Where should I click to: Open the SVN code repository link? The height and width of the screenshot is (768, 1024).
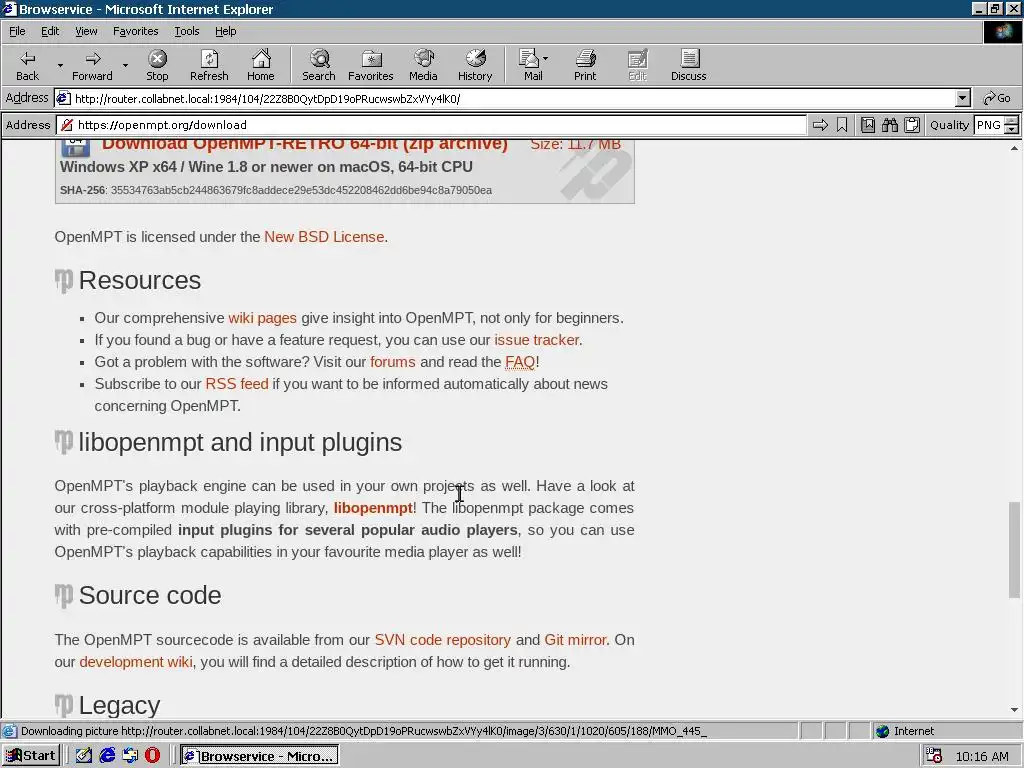443,640
